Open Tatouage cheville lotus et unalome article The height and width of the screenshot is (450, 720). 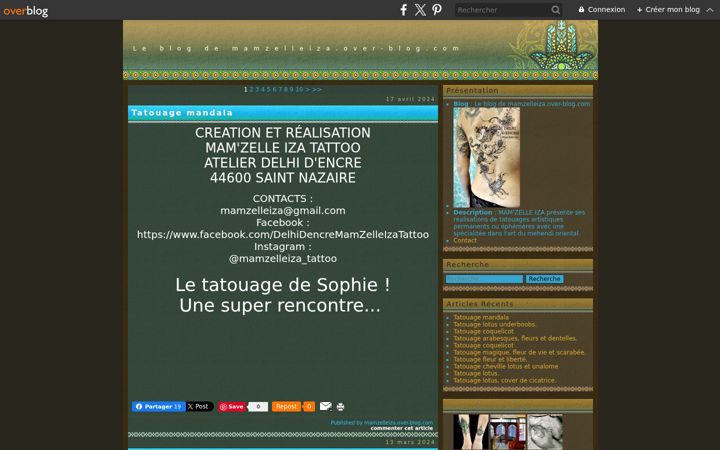(506, 366)
